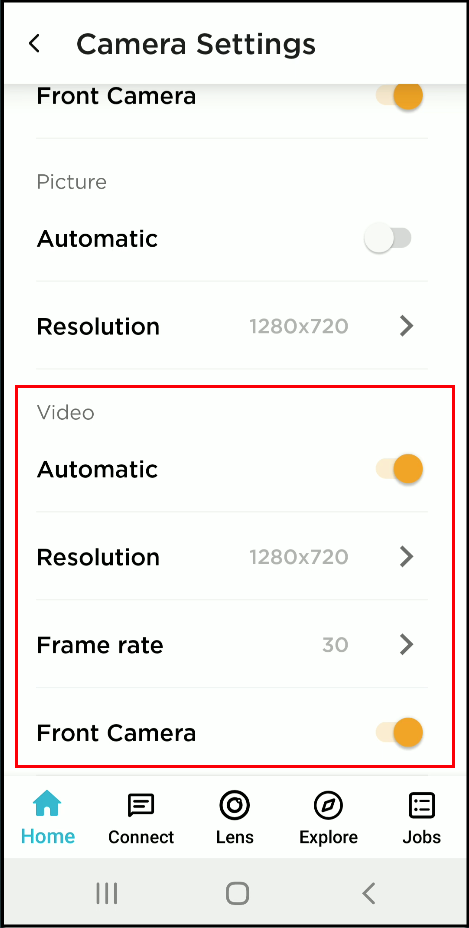The width and height of the screenshot is (469, 928).
Task: Open the Connect chat icon
Action: pos(141,805)
